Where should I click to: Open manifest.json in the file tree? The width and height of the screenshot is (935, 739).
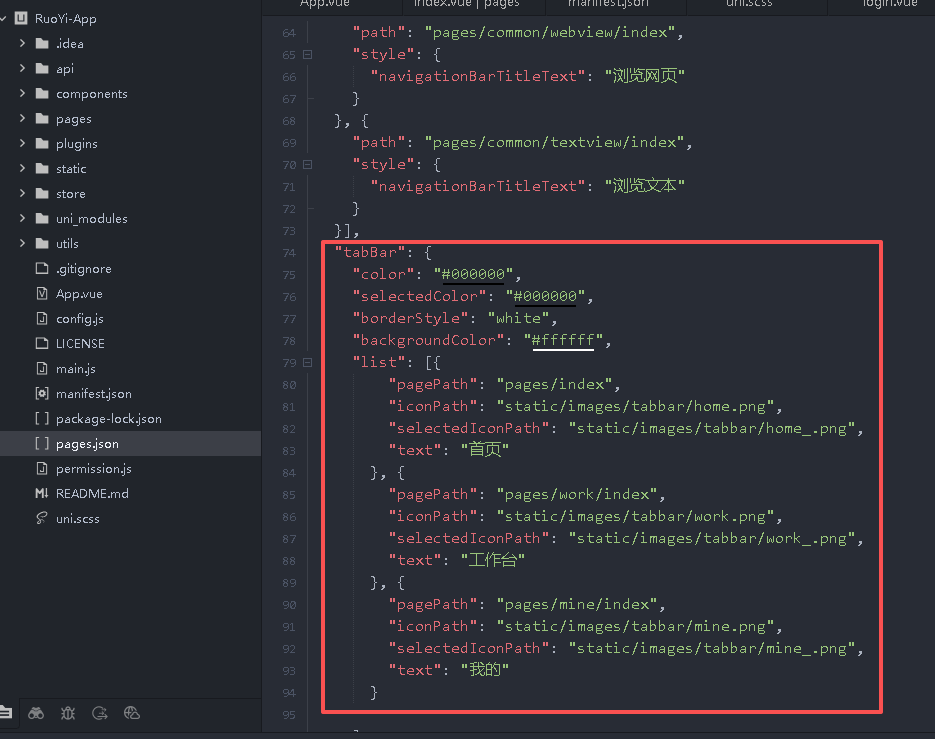click(93, 394)
